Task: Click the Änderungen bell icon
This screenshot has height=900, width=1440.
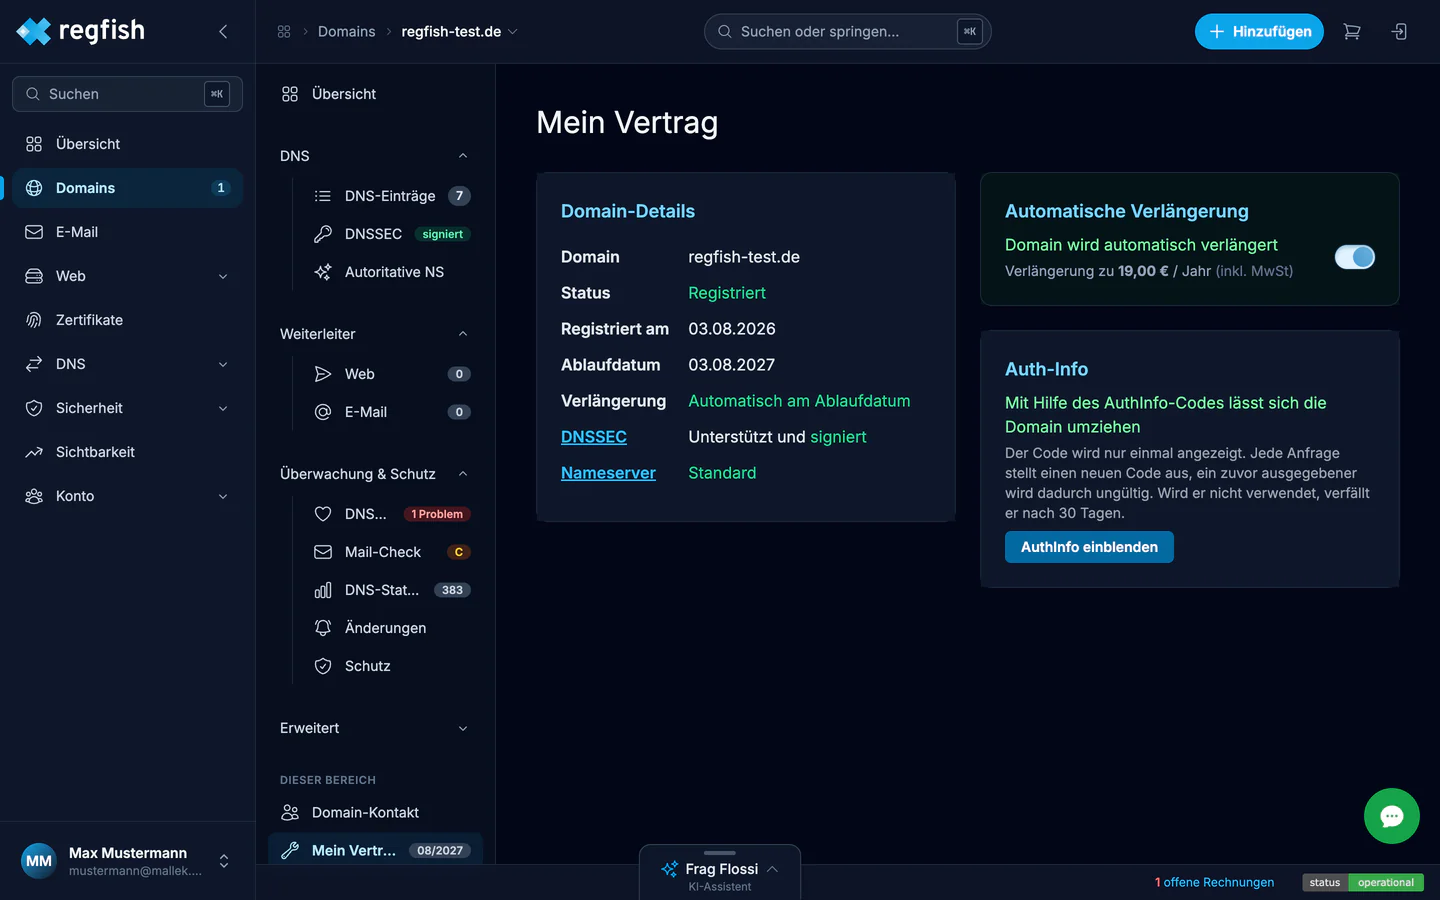Action: pos(323,628)
